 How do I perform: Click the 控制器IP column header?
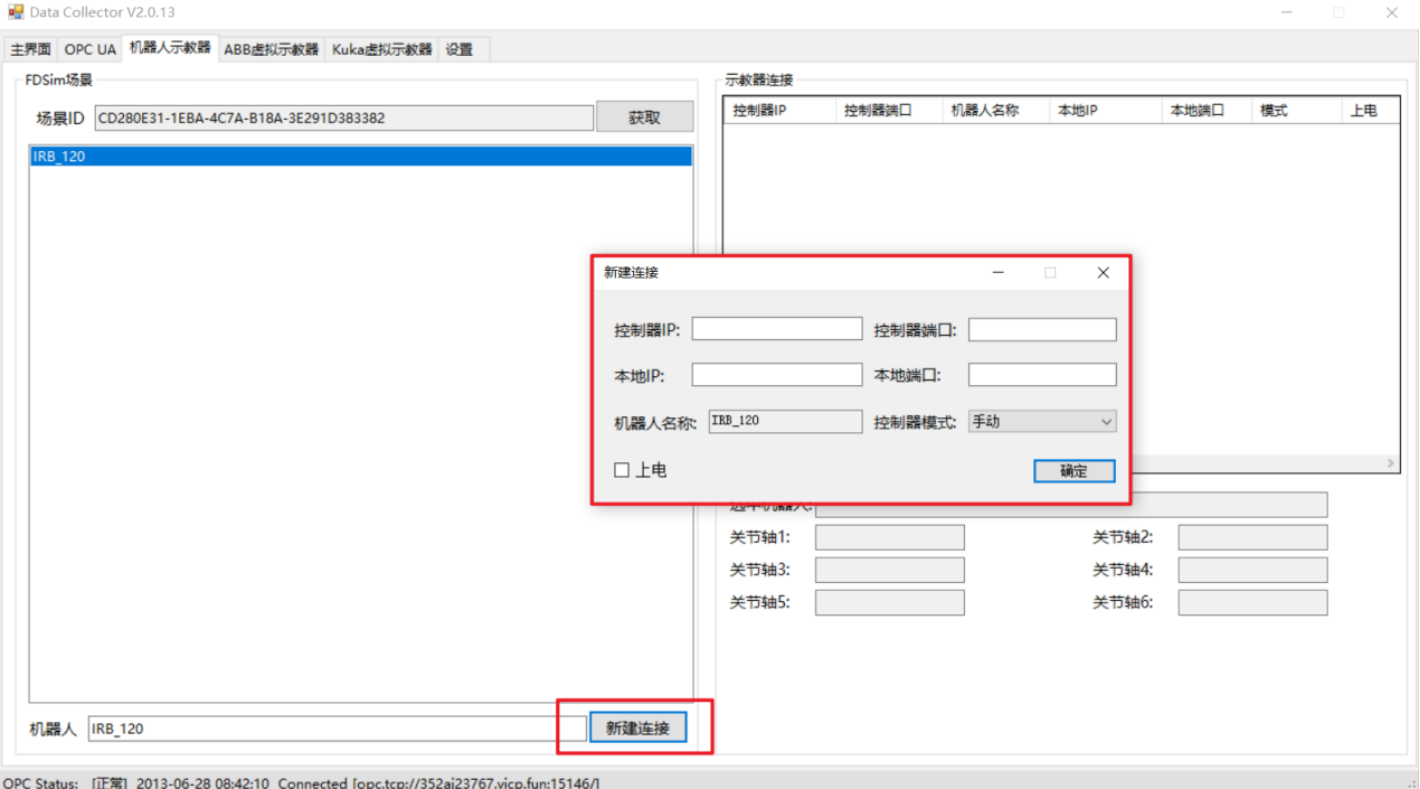pos(778,111)
